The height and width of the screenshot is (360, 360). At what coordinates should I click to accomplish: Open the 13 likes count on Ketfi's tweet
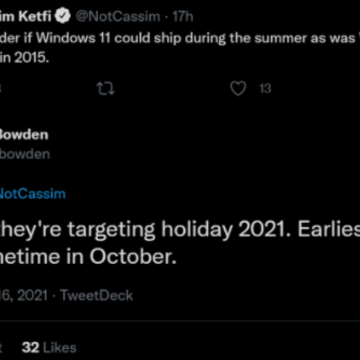click(x=265, y=89)
